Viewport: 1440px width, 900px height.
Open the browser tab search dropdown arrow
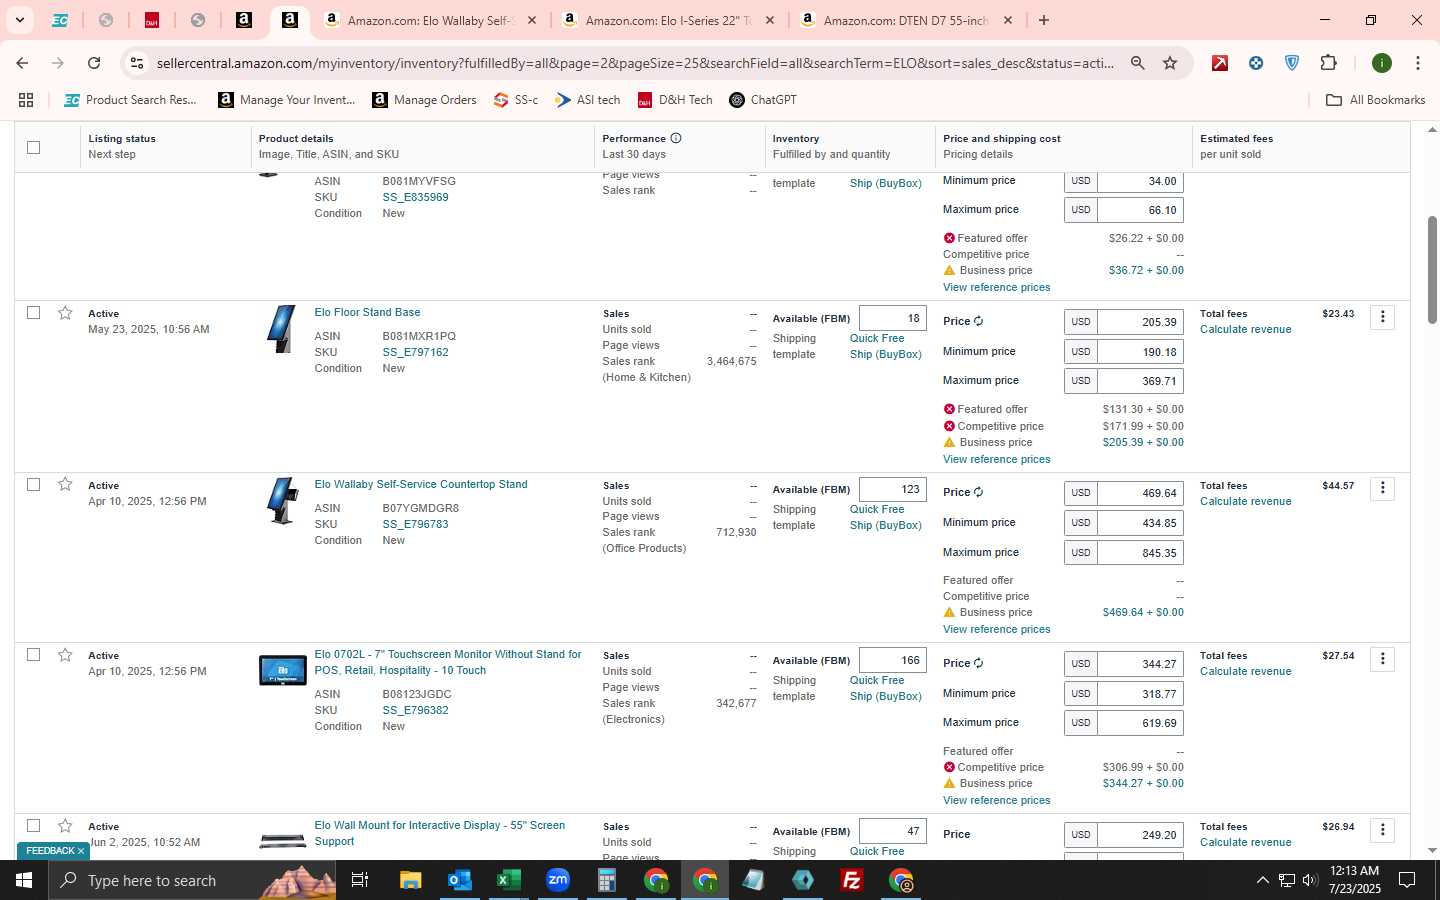(x=19, y=20)
